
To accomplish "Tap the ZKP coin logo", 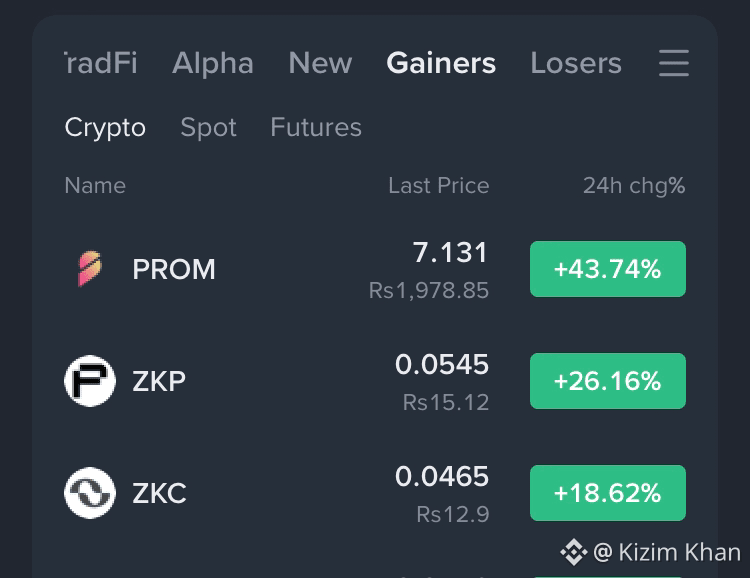I will point(90,381).
